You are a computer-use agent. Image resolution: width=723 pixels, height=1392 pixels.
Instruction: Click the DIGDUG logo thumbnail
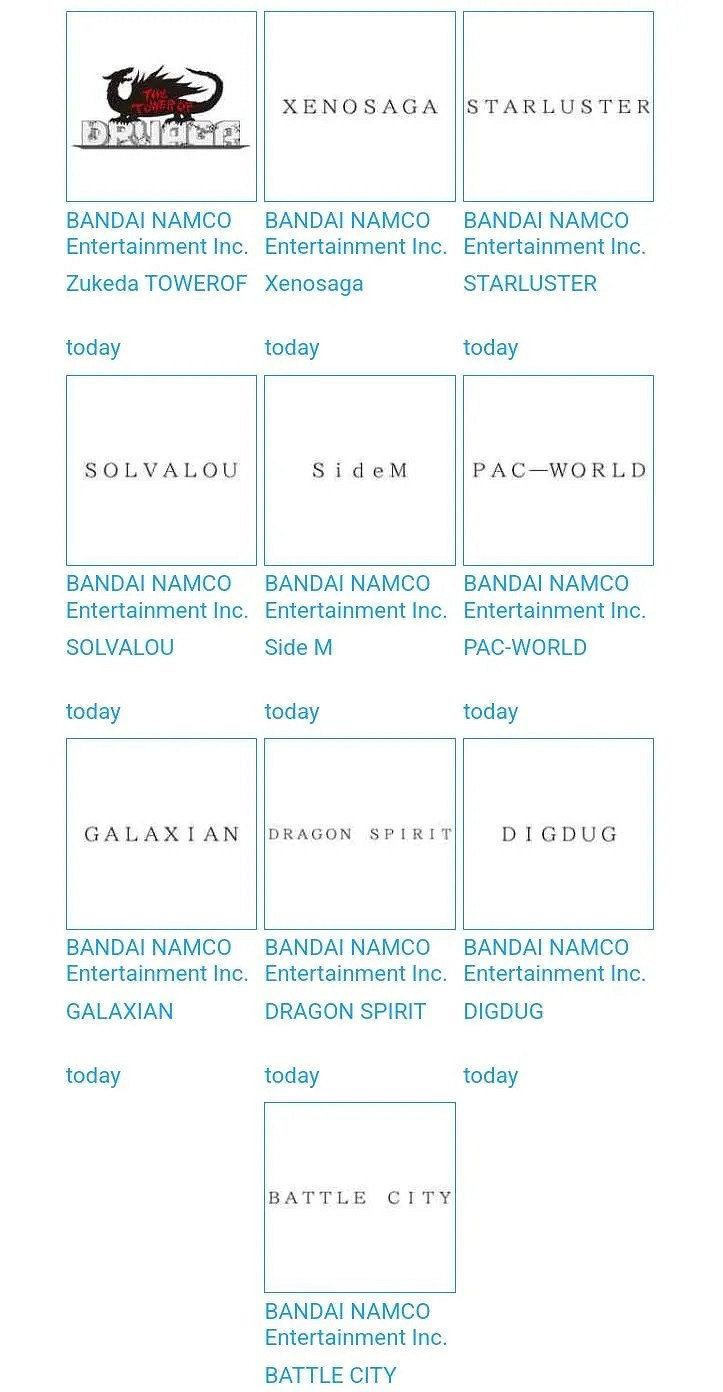(x=558, y=834)
